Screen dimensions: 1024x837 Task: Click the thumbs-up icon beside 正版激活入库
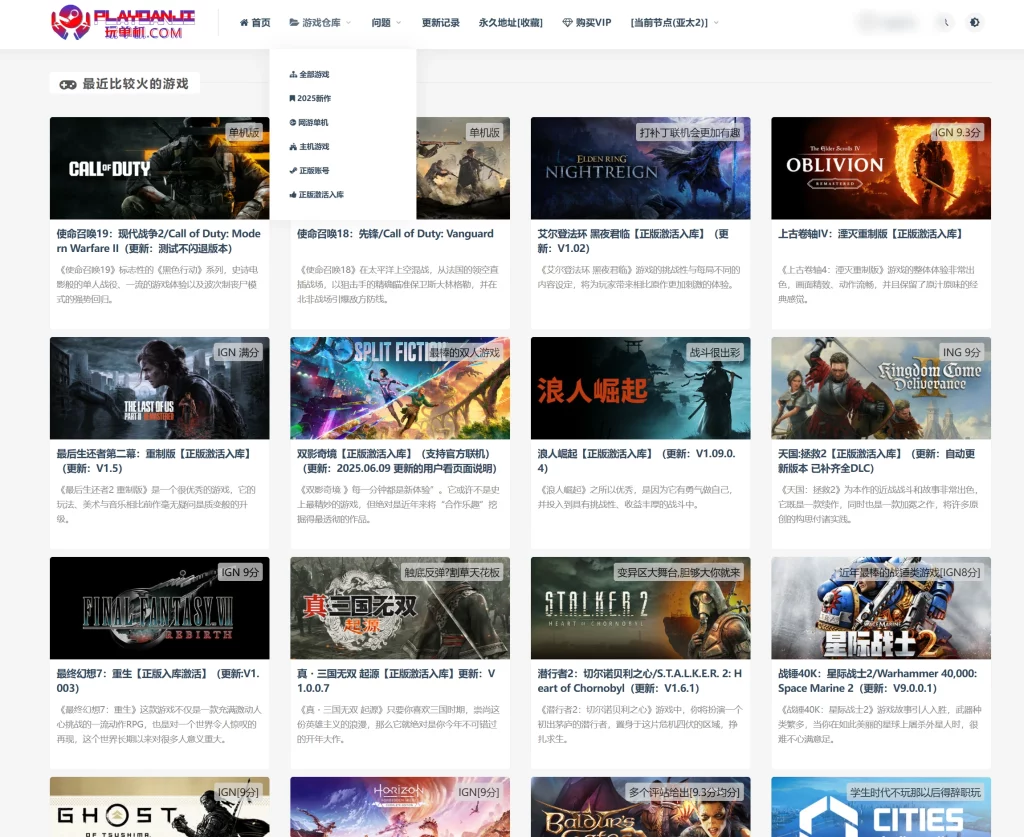click(x=293, y=195)
